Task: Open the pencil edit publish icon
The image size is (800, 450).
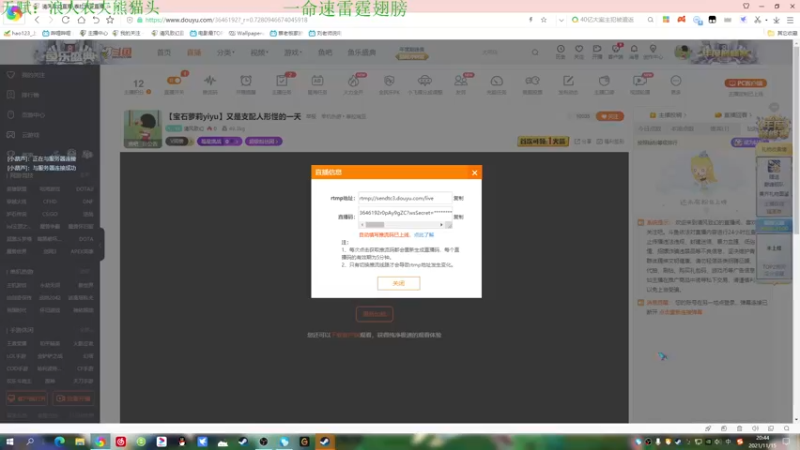Action: (x=568, y=81)
